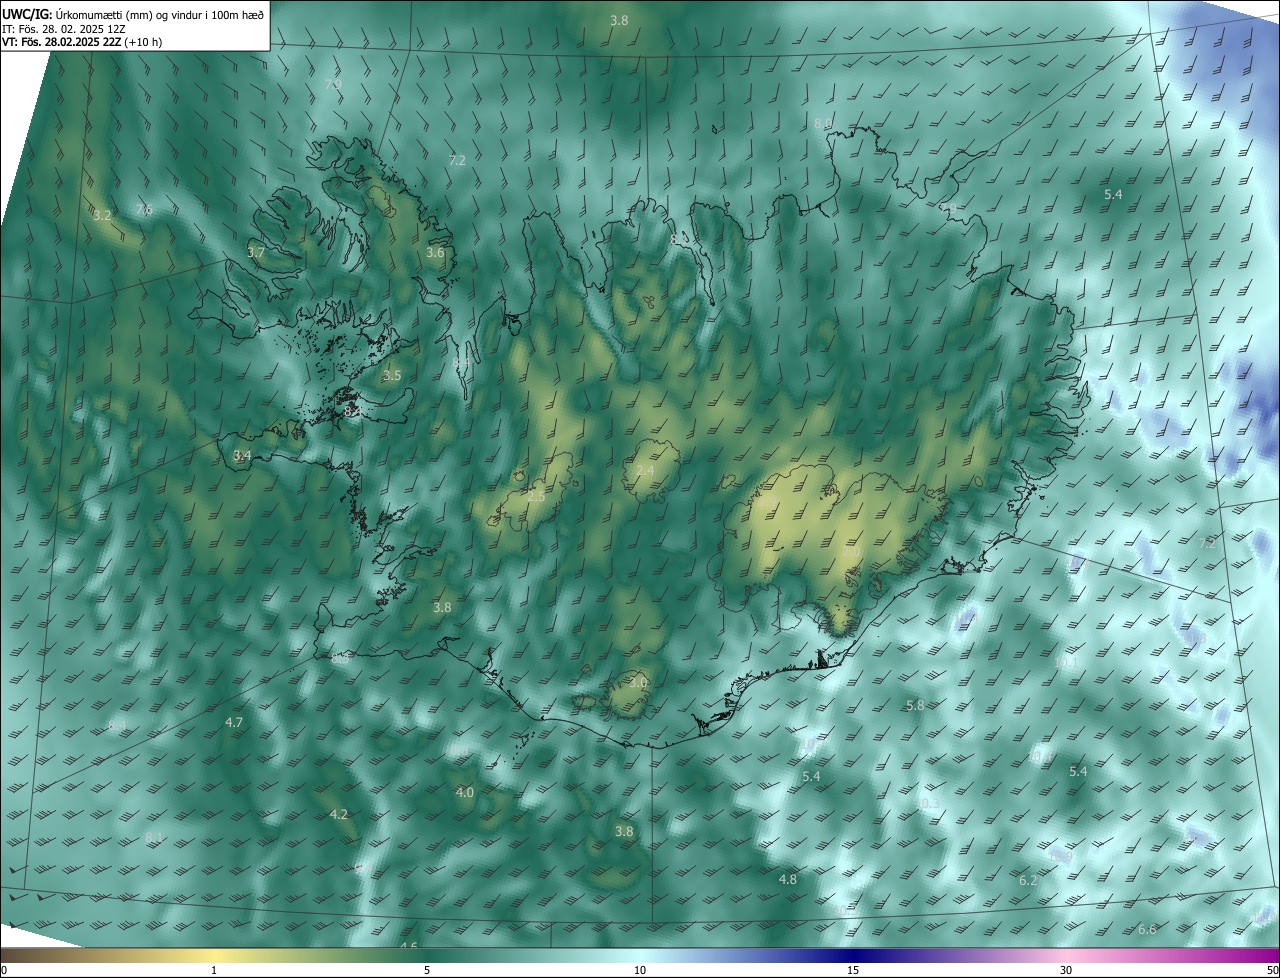
Task: Select the "IT: Fös. 28. 02. 2025 12Z" line
Action: 63,28
